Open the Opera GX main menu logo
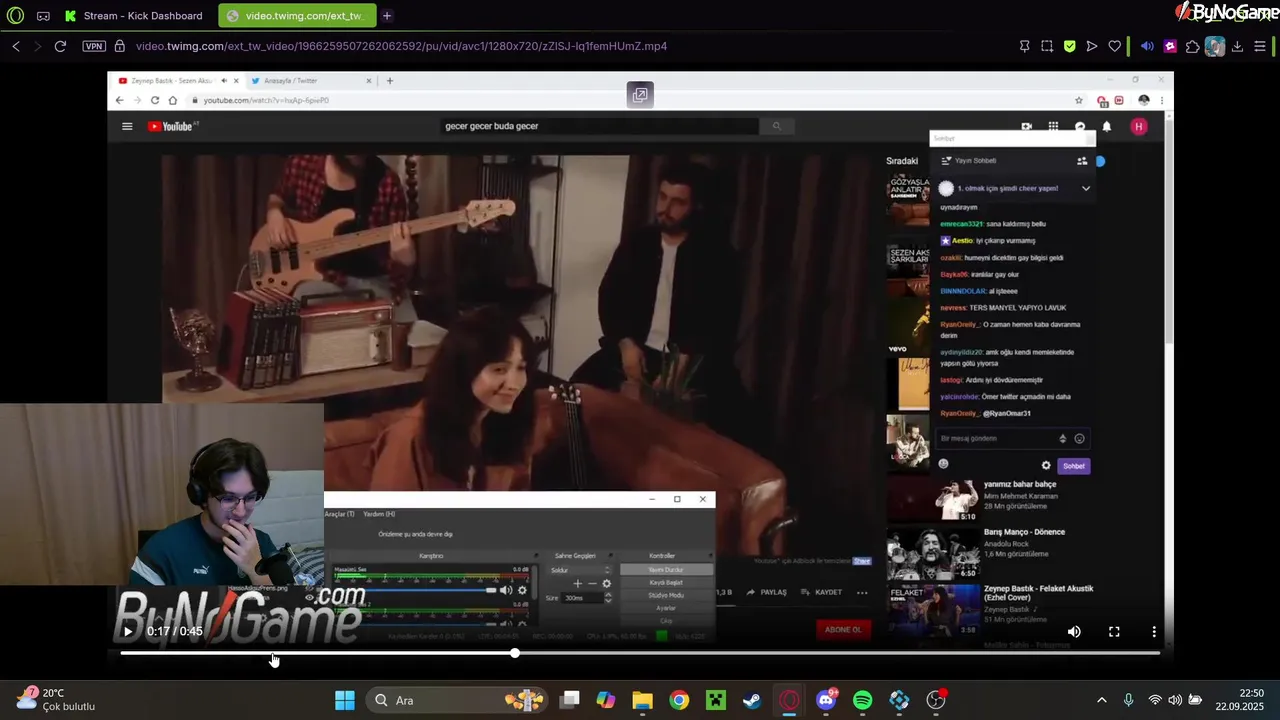1280x720 pixels. click(x=15, y=16)
